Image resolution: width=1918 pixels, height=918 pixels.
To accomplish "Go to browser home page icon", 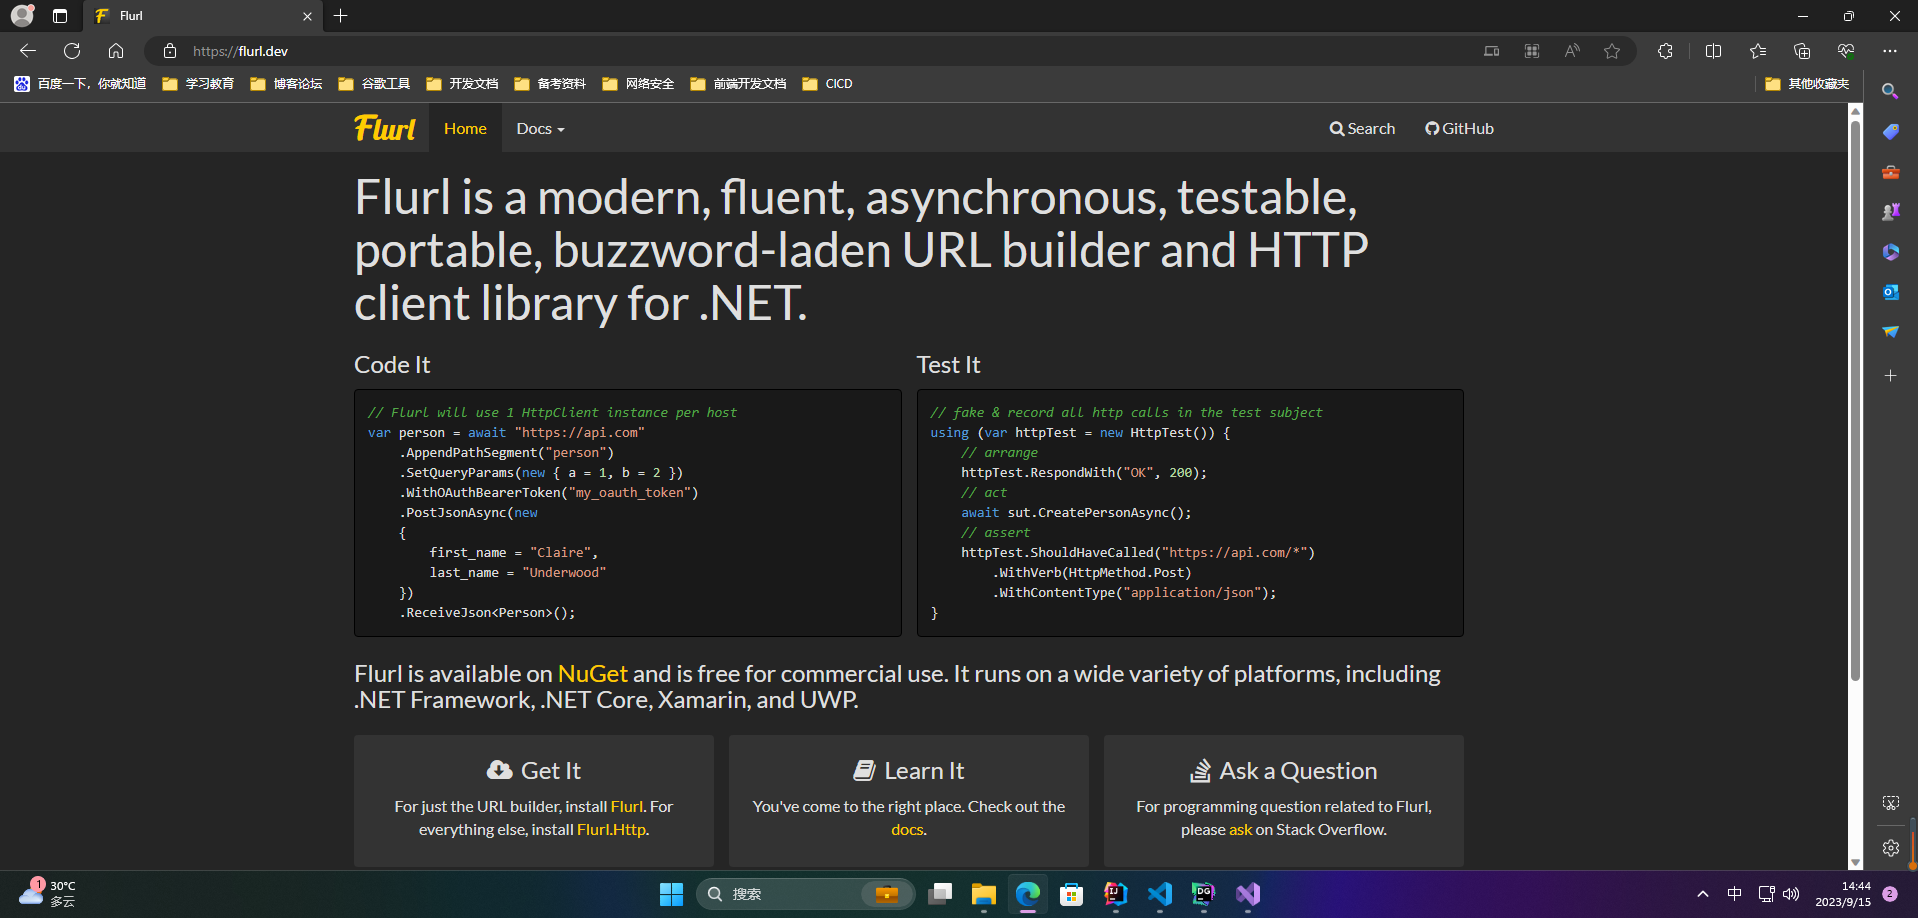I will pyautogui.click(x=116, y=51).
